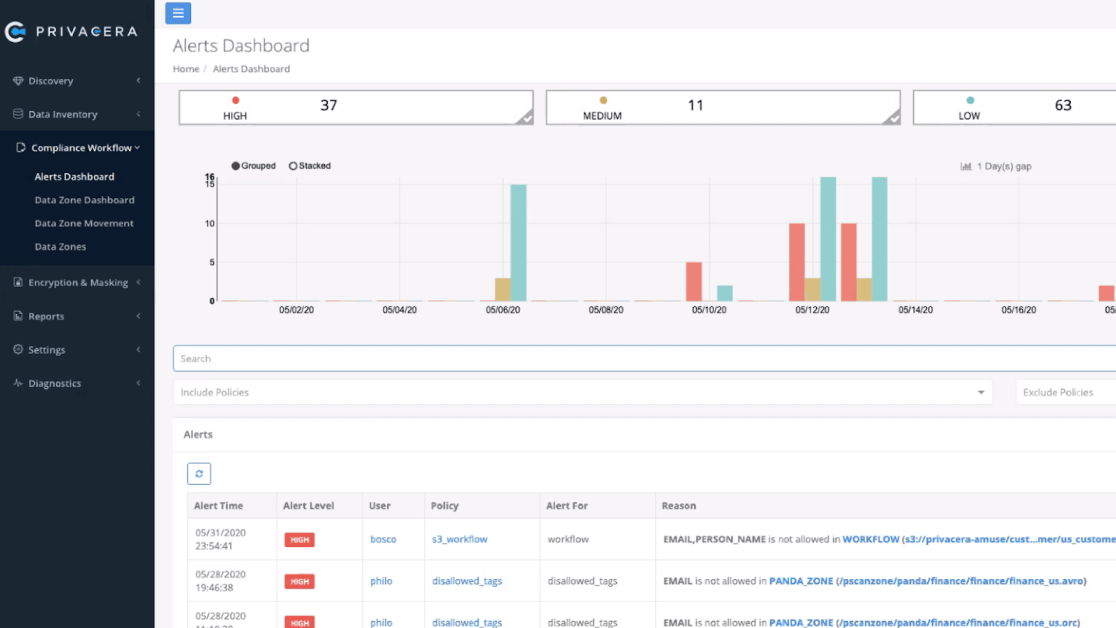The width and height of the screenshot is (1116, 628).
Task: Open the s3_workflow policy link
Action: click(459, 539)
